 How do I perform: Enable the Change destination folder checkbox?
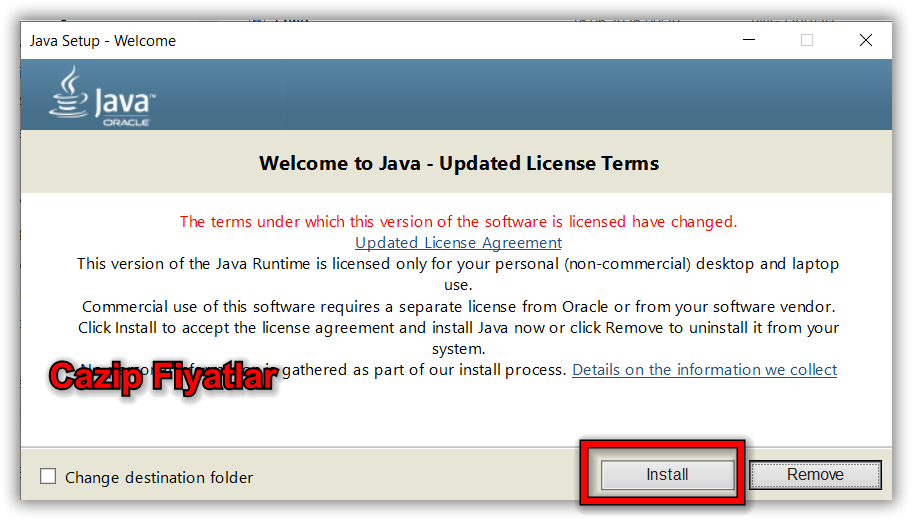coord(48,476)
